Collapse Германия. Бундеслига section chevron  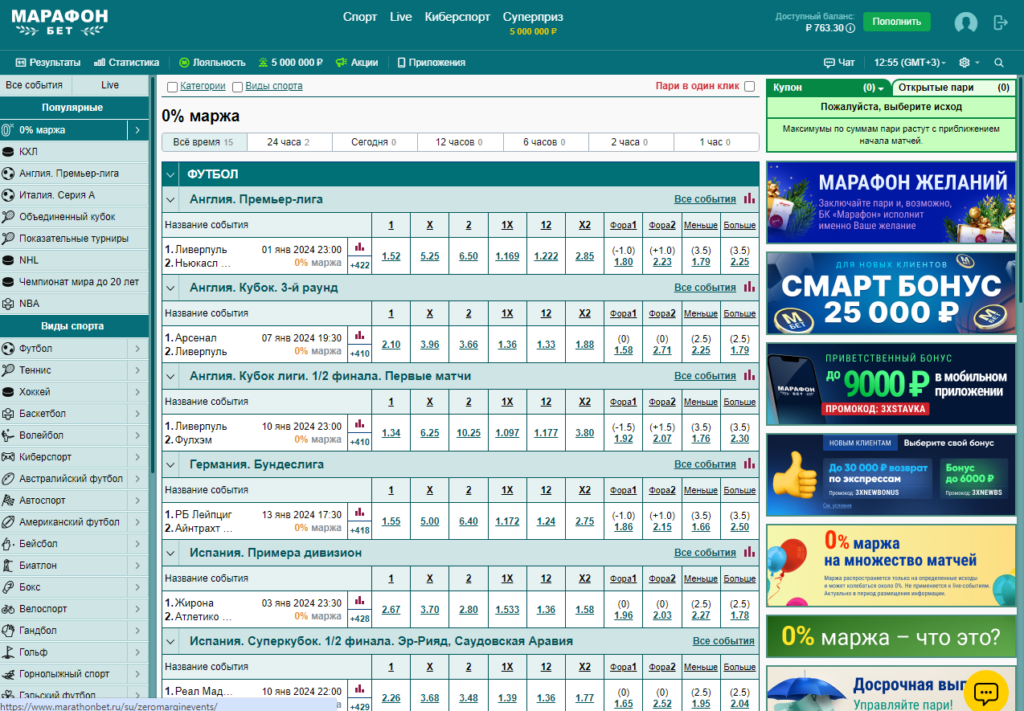tap(170, 465)
